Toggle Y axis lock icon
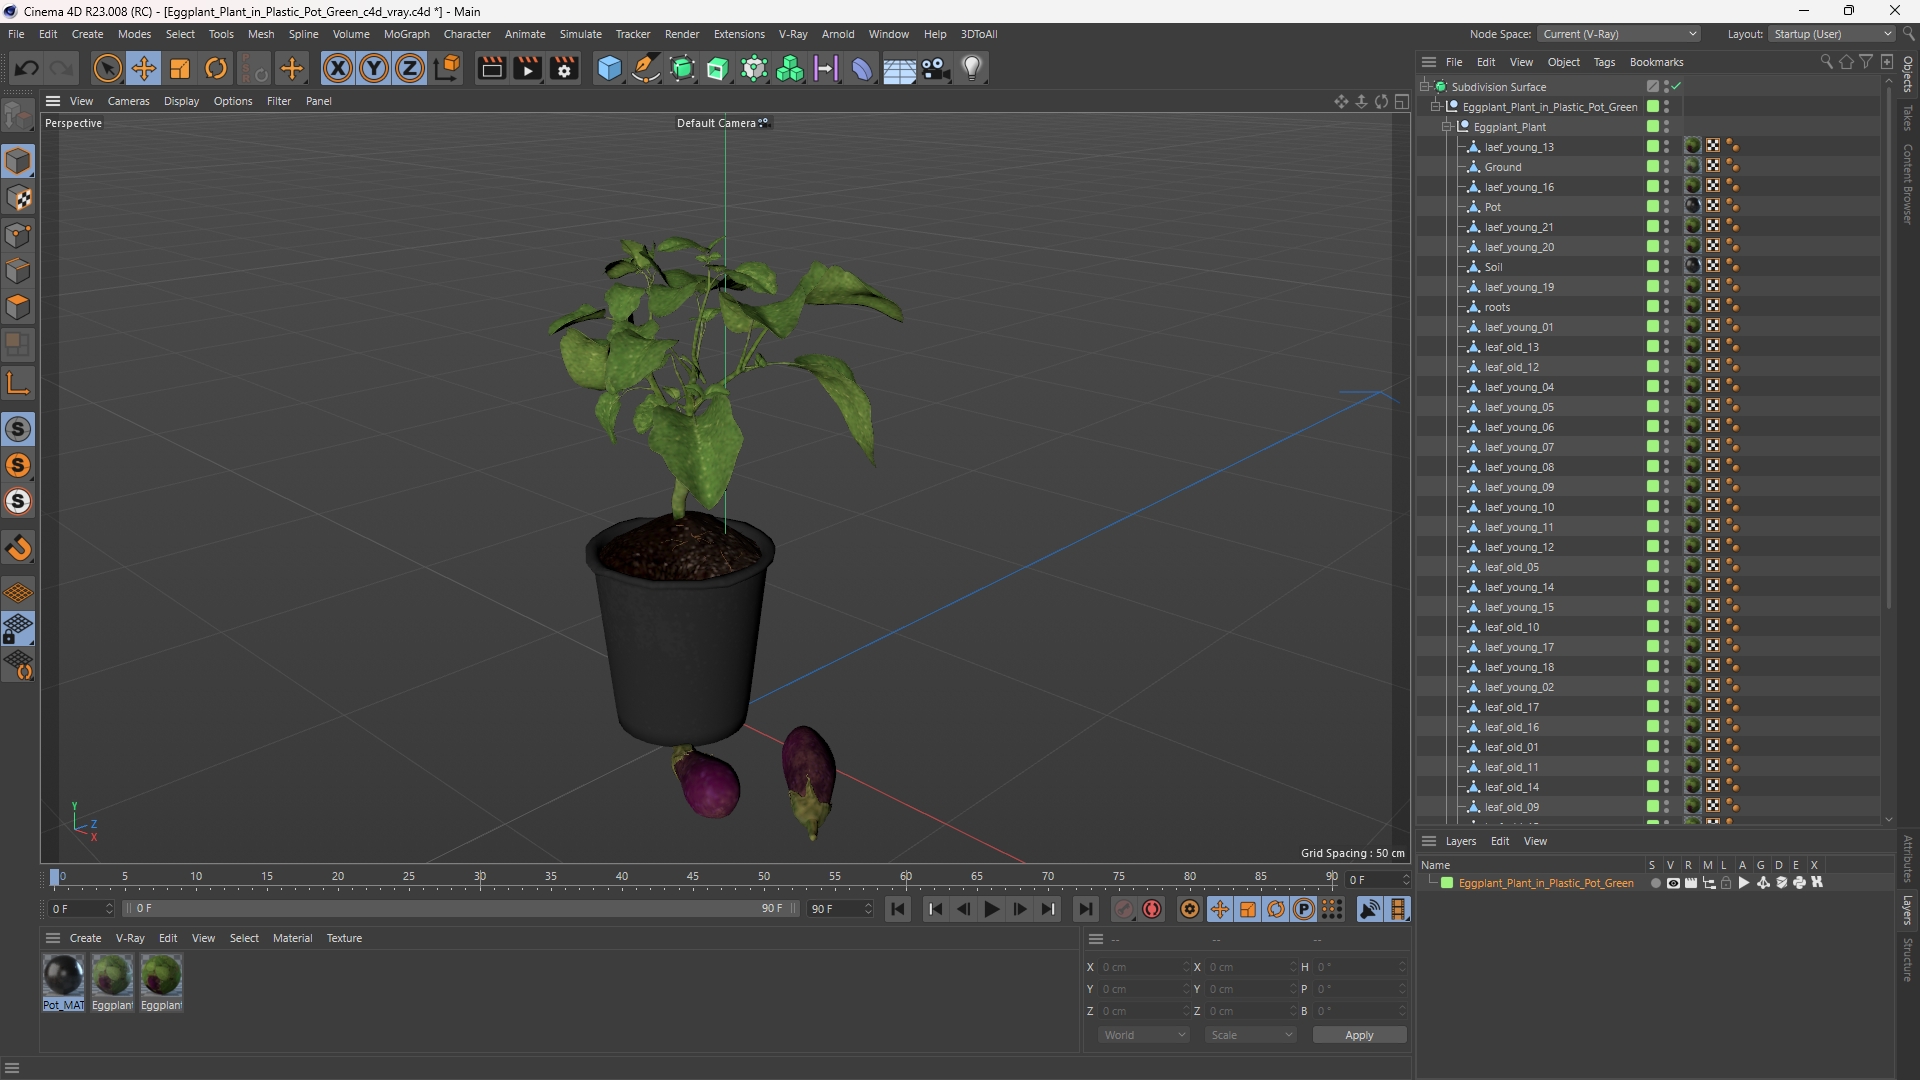The height and width of the screenshot is (1080, 1920). point(374,69)
